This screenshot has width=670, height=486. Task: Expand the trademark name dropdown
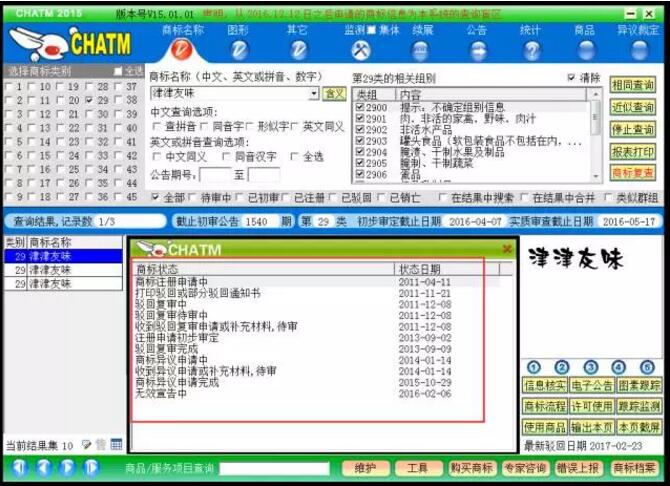(x=314, y=93)
